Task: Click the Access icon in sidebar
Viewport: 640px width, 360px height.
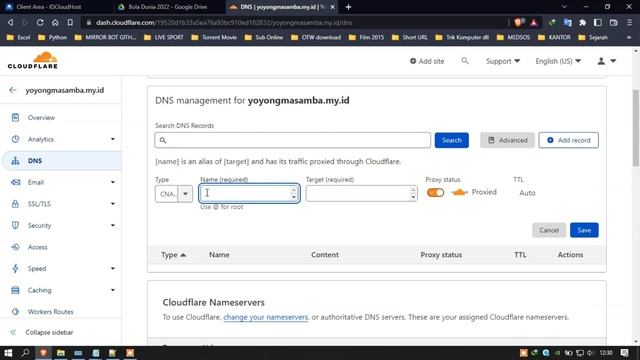Action: [x=15, y=247]
